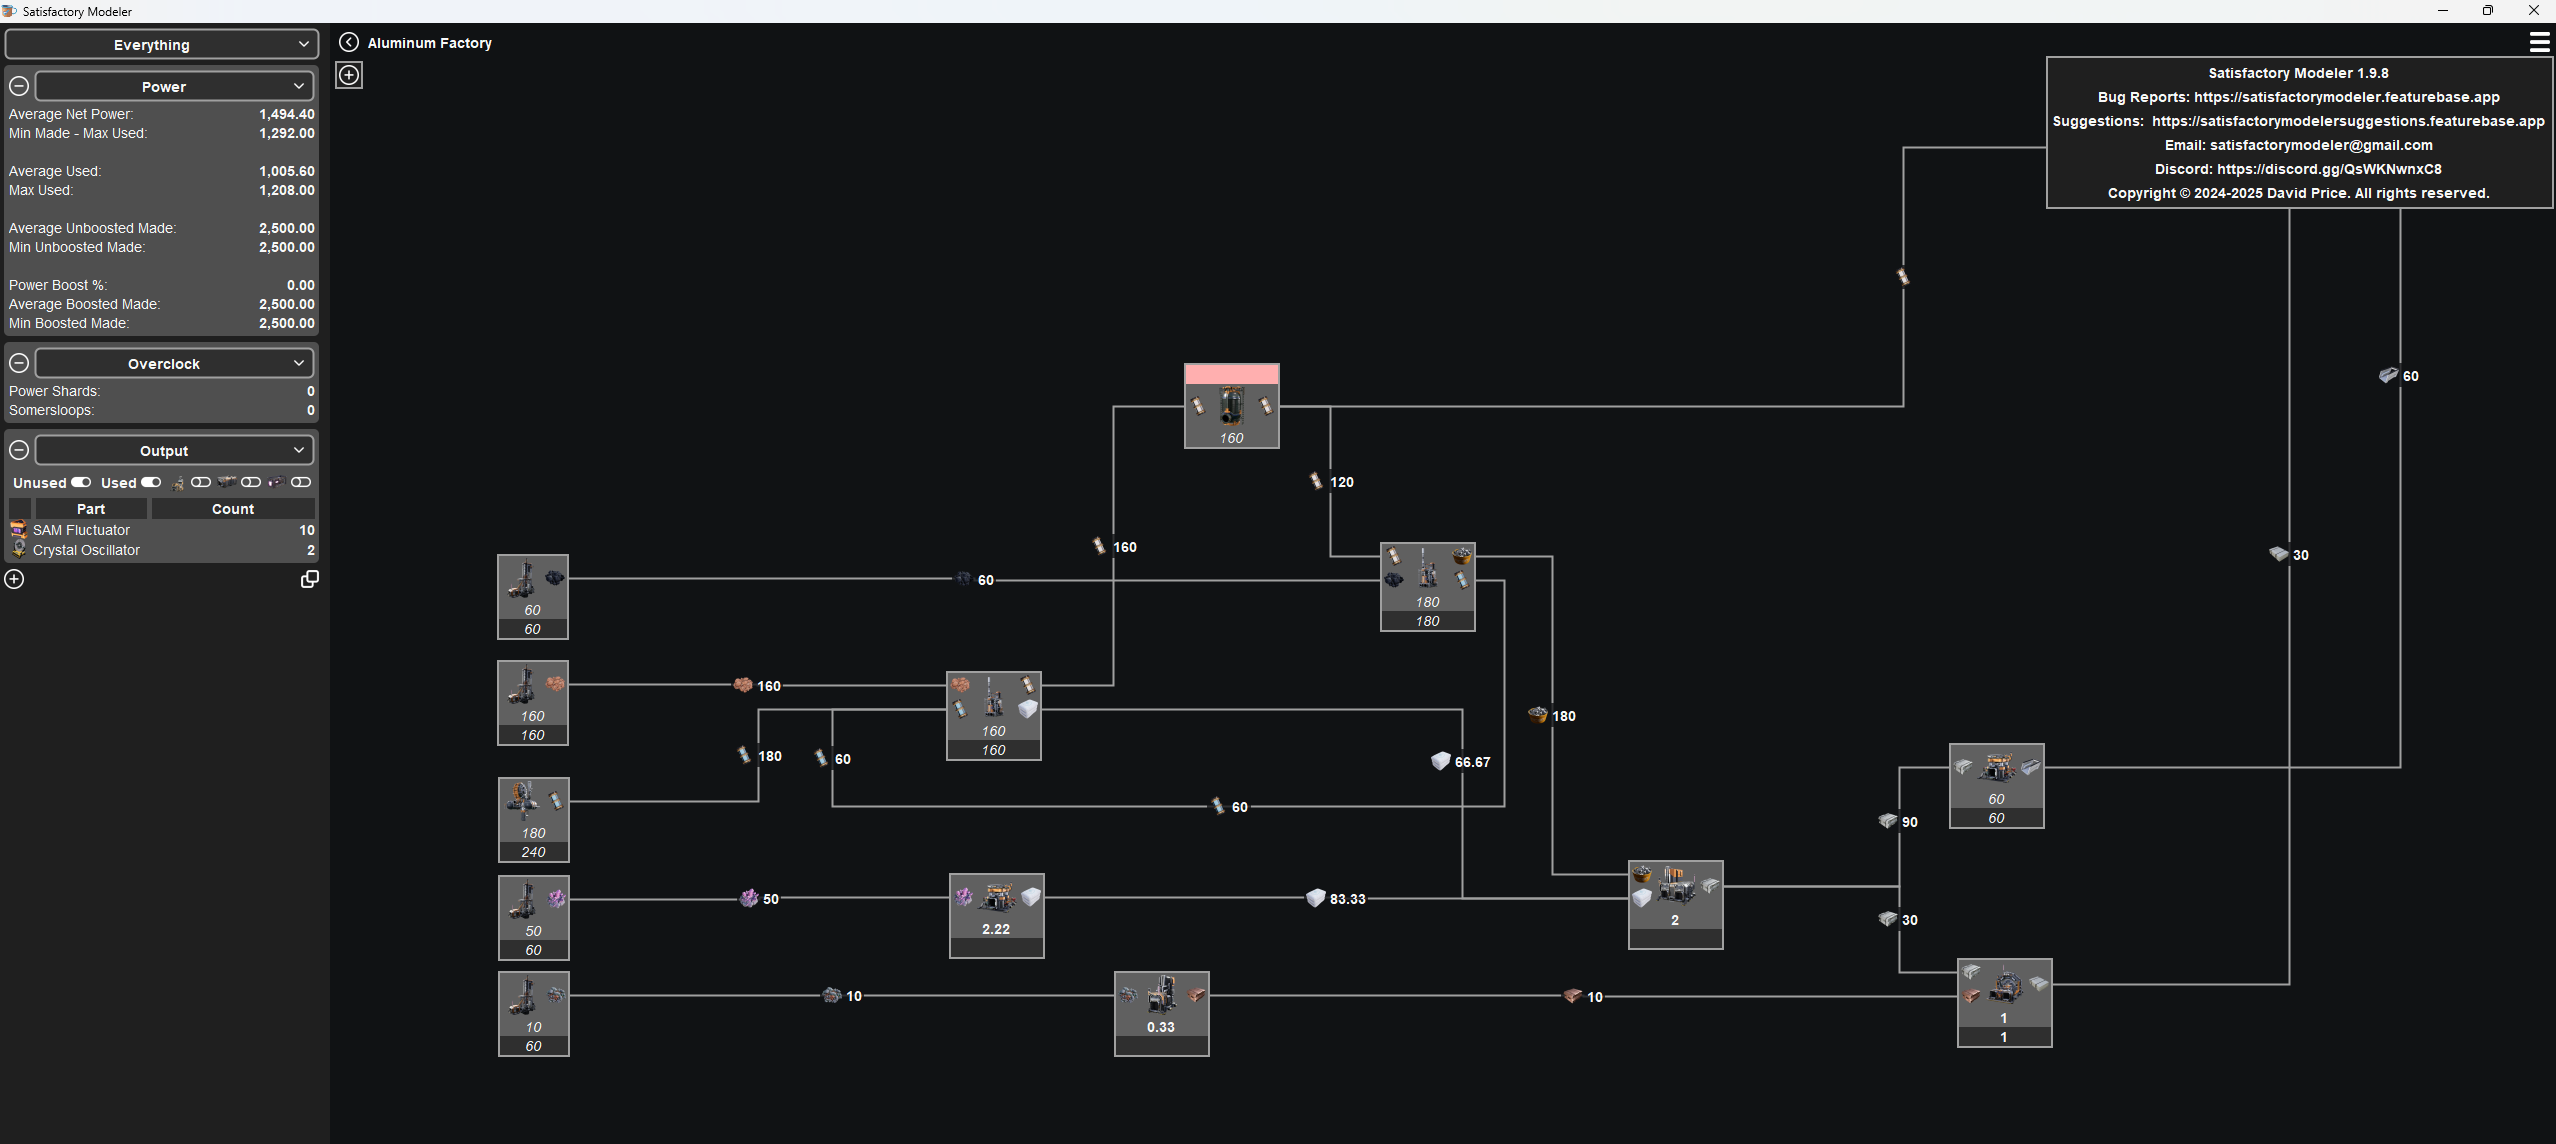Select the assembler node showing 1/1
The image size is (2556, 1144).
2005,1003
